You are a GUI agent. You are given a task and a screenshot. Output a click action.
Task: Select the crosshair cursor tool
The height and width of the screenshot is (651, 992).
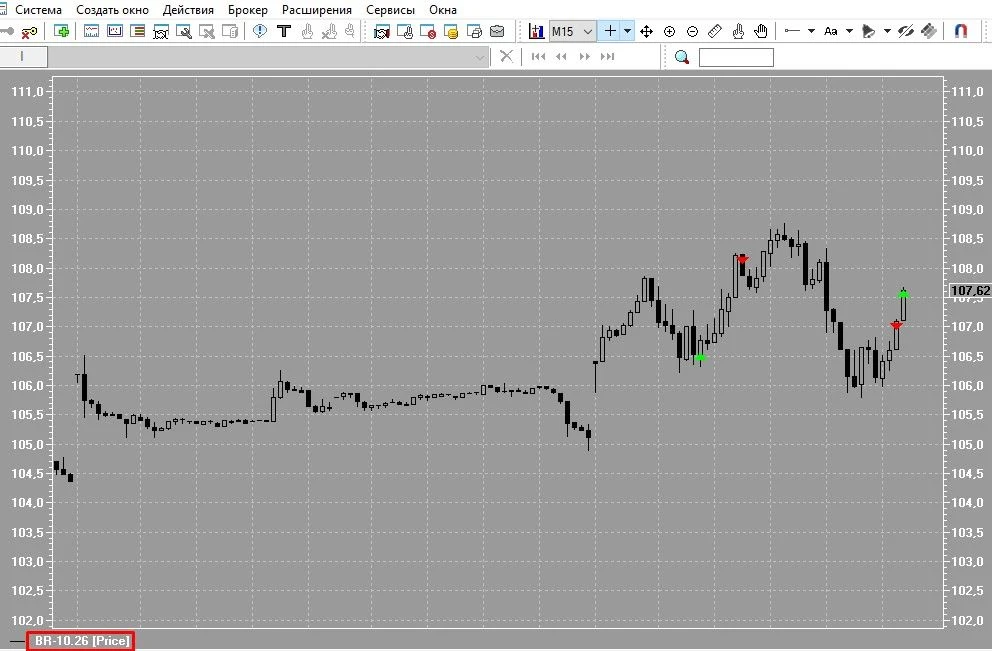point(610,31)
